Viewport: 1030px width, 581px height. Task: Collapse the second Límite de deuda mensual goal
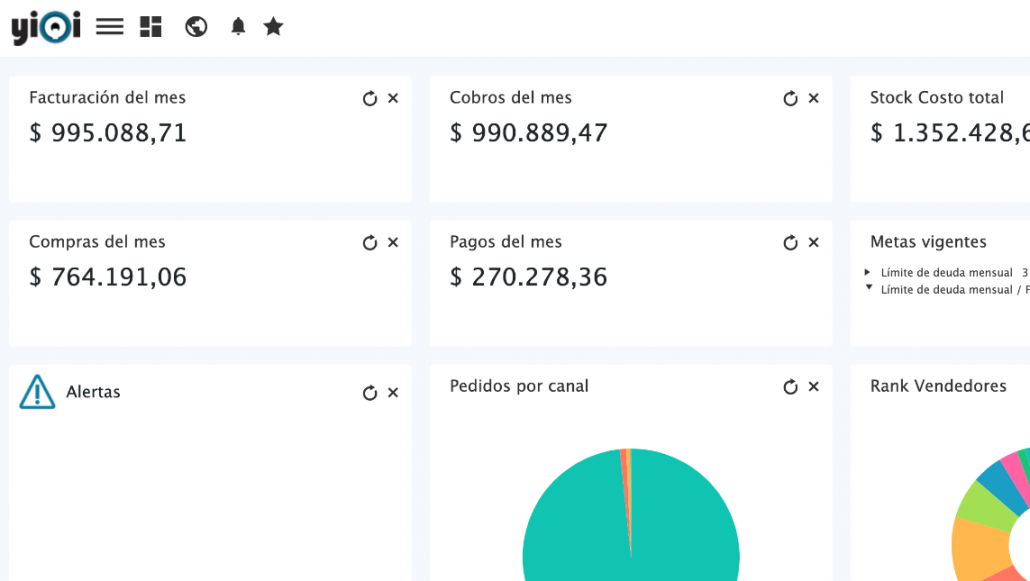(868, 288)
